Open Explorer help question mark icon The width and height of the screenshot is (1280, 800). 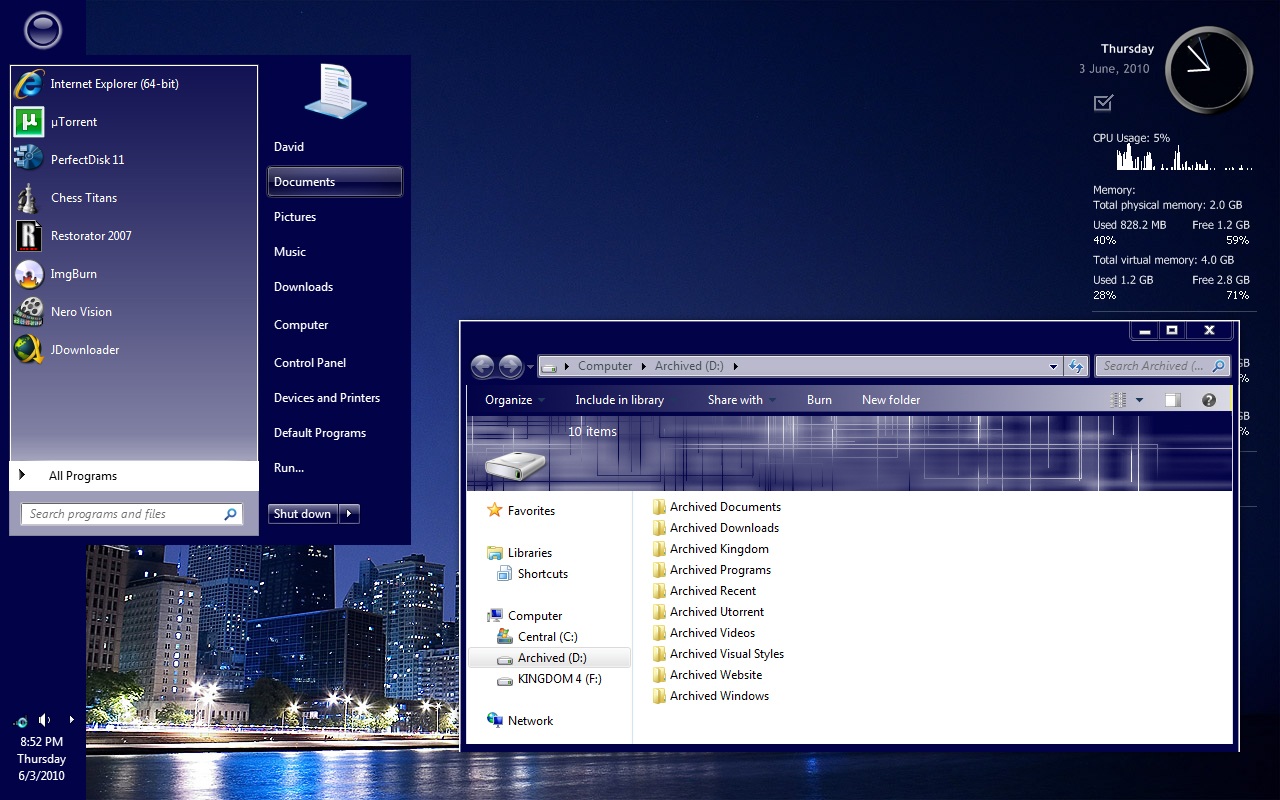(x=1209, y=400)
